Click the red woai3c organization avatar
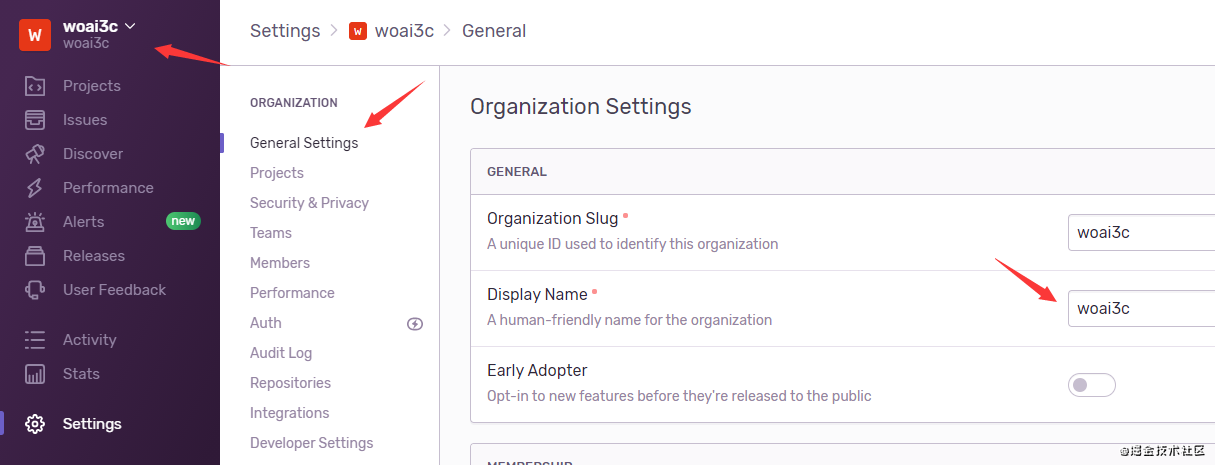This screenshot has height=465, width=1215. coord(35,34)
